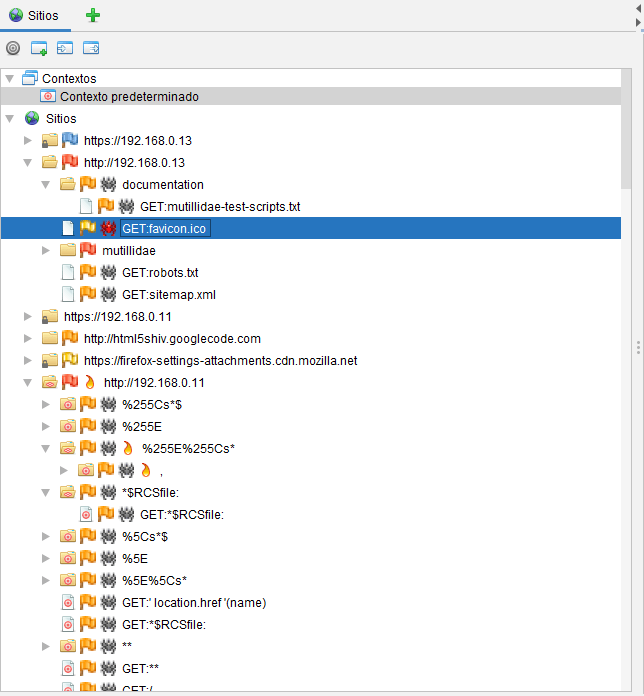
Task: Click the yellow flag on firefox-settings-attachments site
Action: coord(70,360)
